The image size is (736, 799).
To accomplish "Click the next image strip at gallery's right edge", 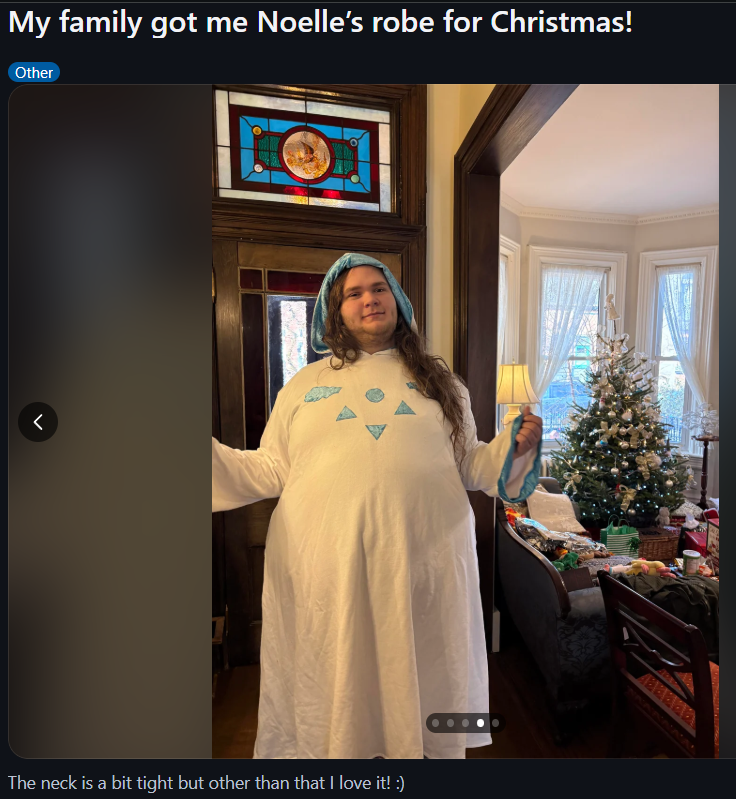I will [x=727, y=421].
